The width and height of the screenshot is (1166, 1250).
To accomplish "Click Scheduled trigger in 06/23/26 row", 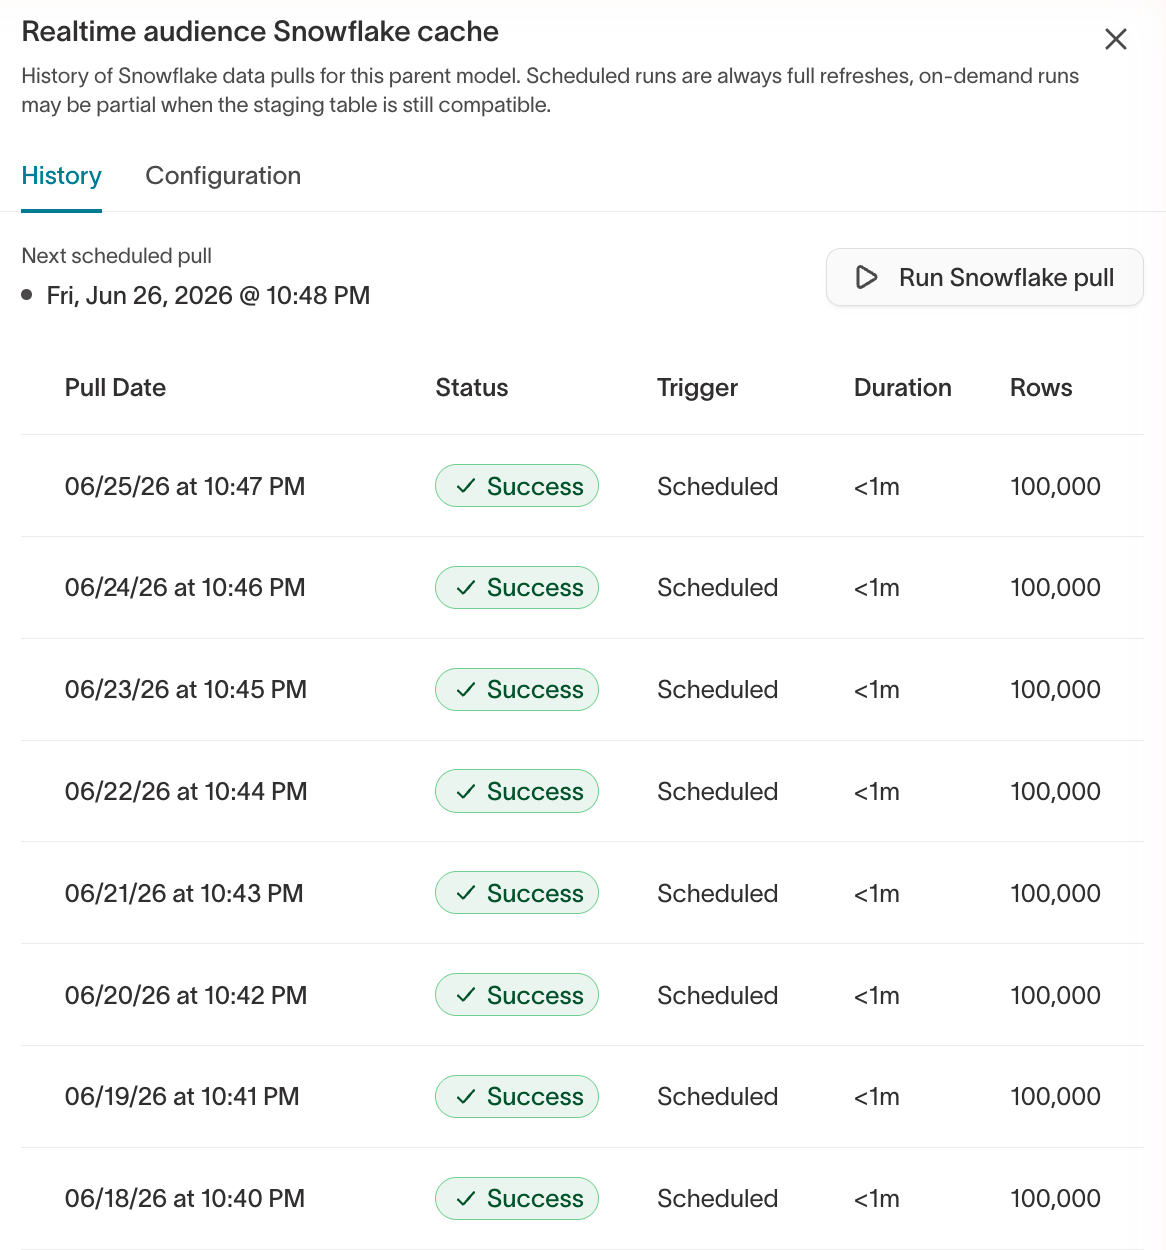I will click(717, 690).
